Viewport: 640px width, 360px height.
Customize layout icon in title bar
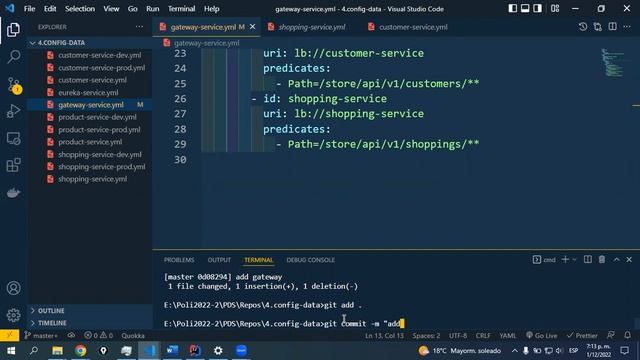click(x=555, y=9)
